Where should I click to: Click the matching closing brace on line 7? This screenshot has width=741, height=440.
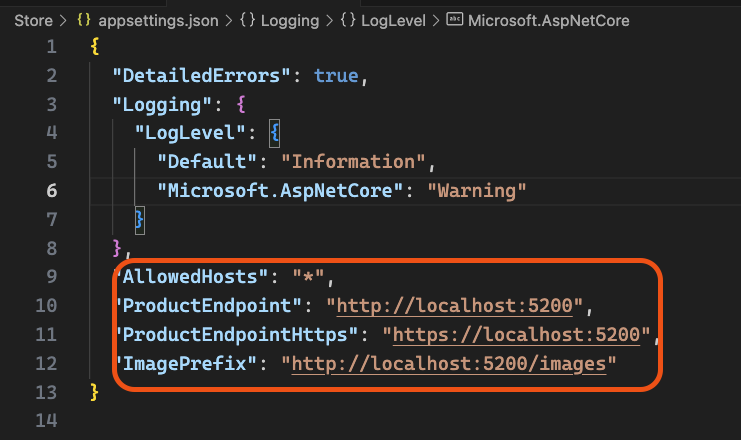tap(139, 220)
